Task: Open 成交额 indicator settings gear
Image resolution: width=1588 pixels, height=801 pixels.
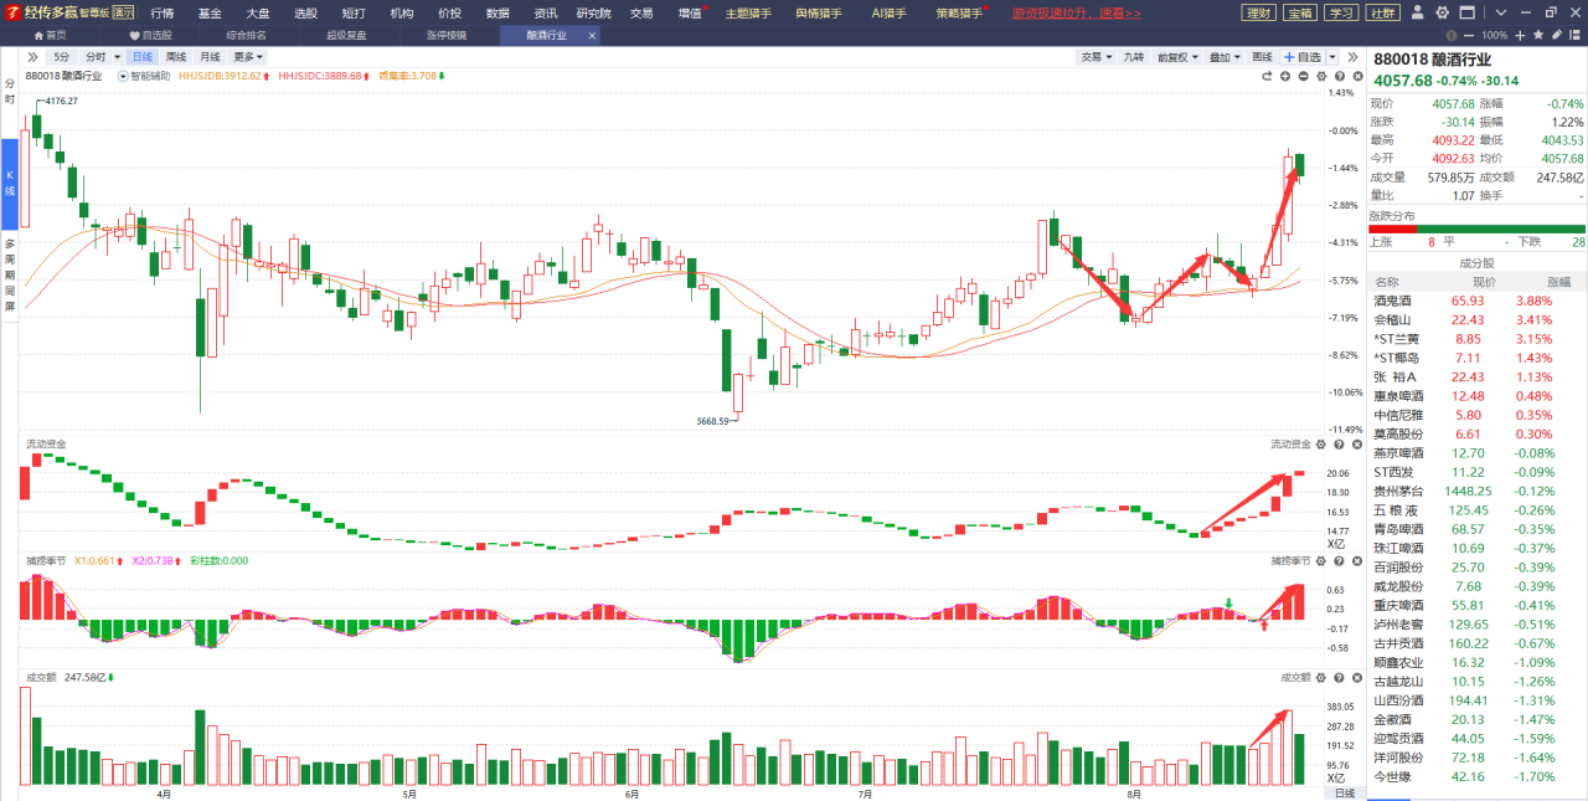Action: coord(1321,678)
